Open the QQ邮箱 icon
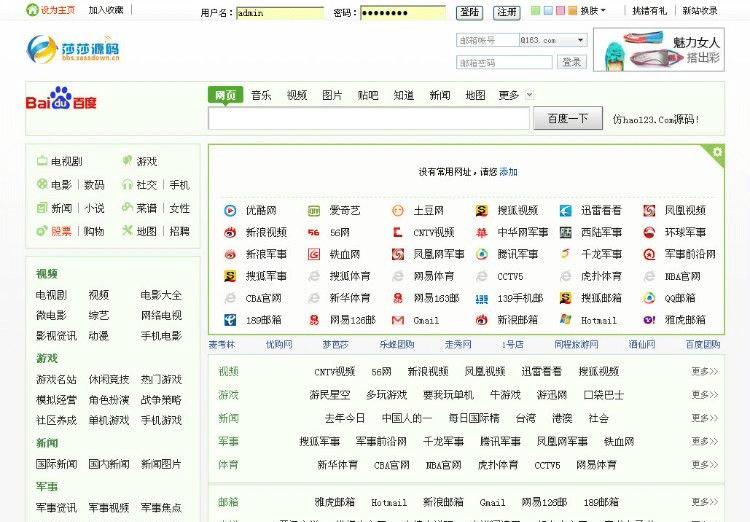 coord(649,299)
